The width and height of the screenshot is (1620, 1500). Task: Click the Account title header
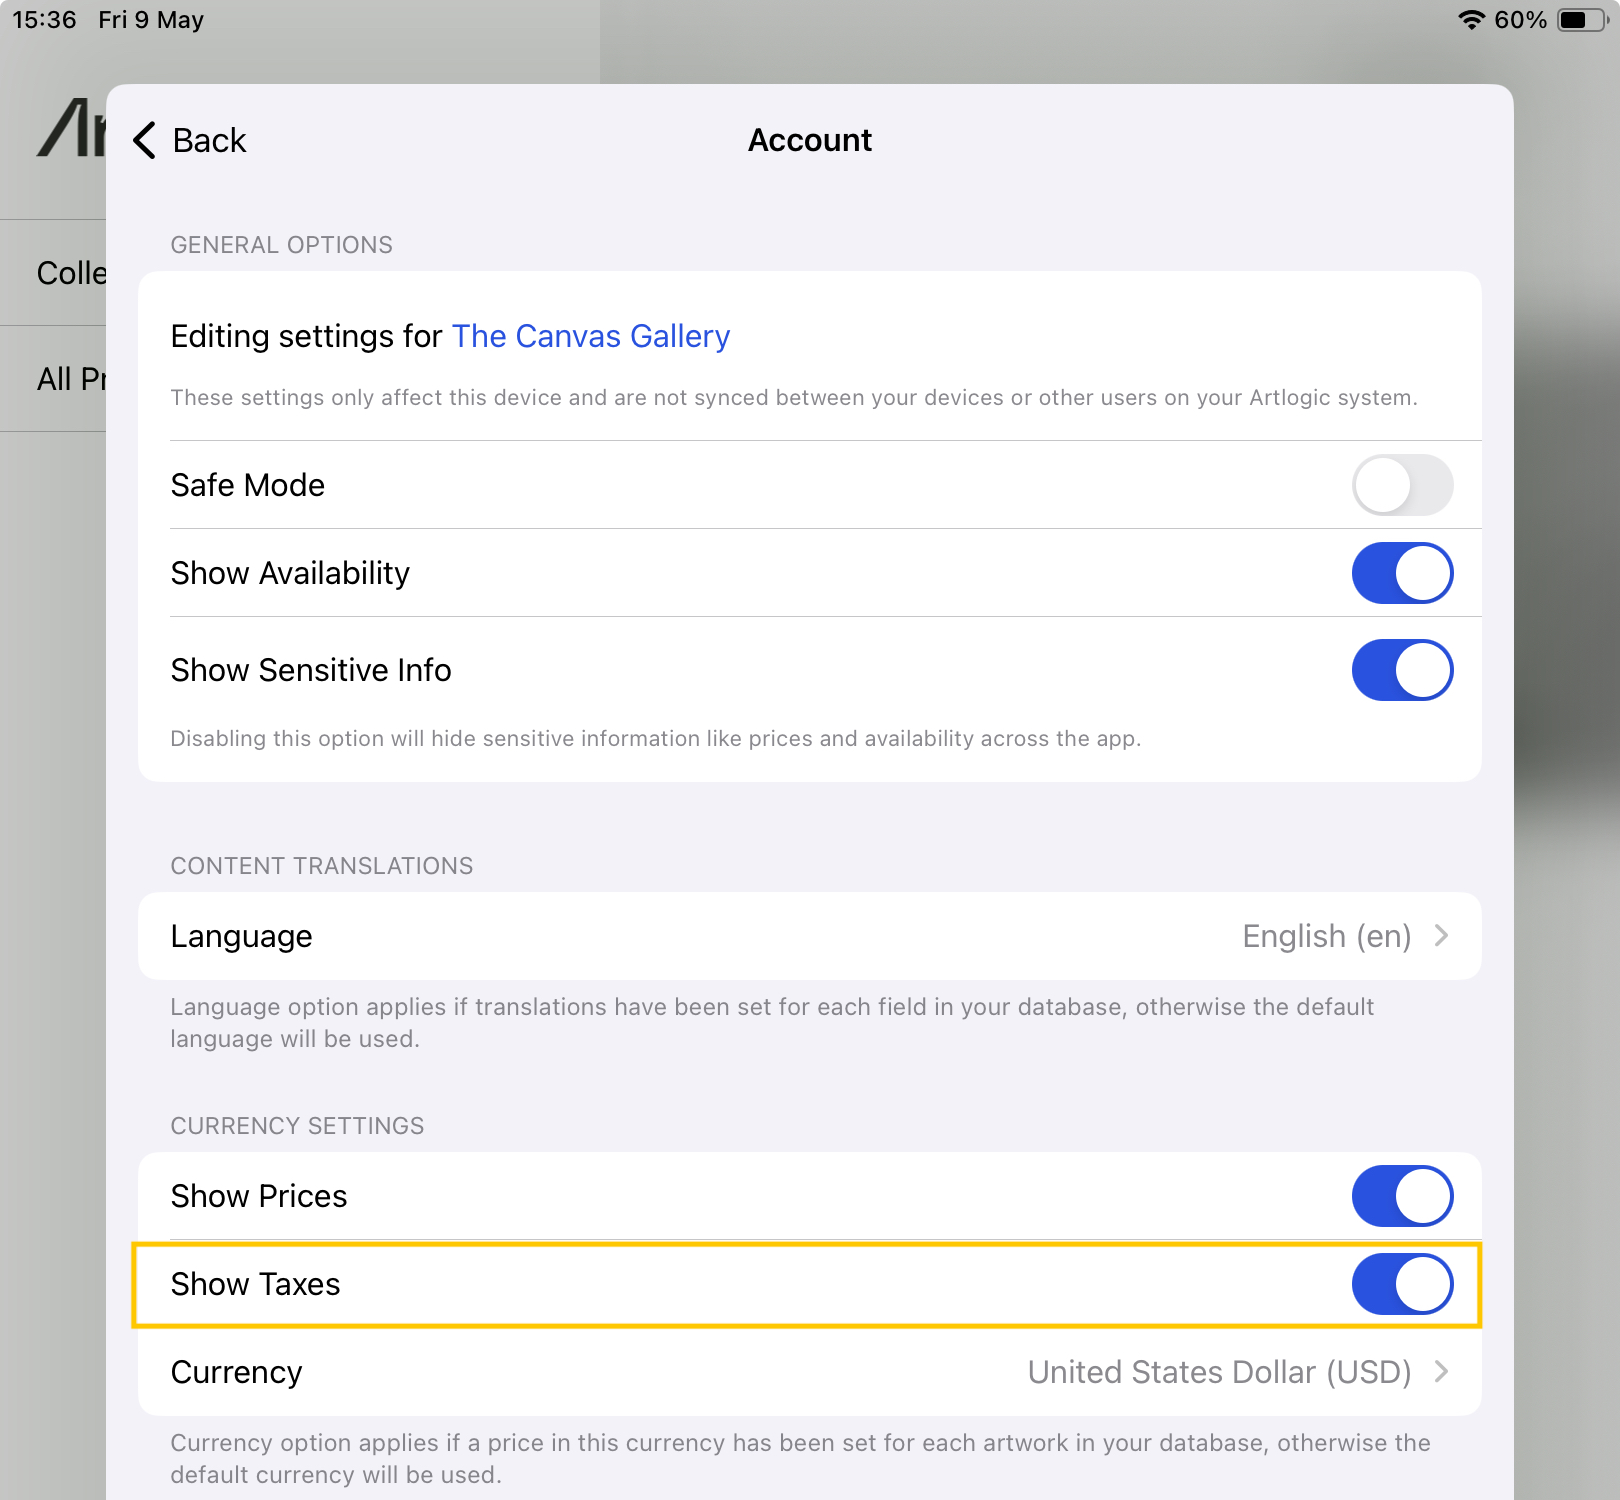810,140
